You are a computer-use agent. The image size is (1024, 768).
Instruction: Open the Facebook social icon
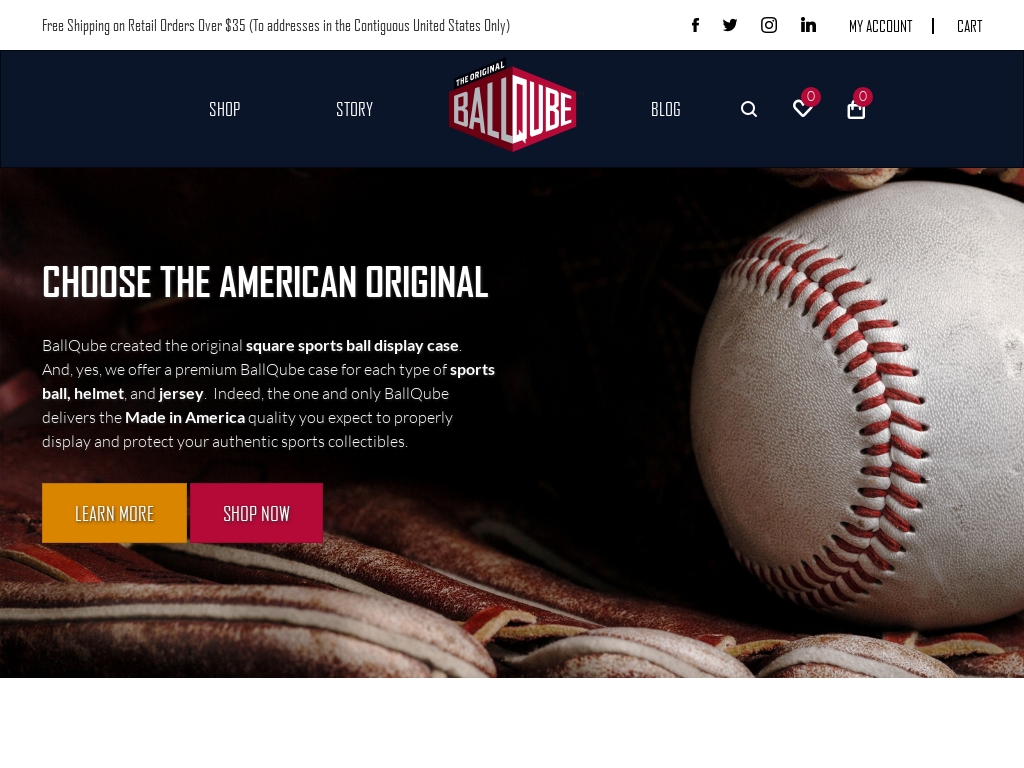696,25
